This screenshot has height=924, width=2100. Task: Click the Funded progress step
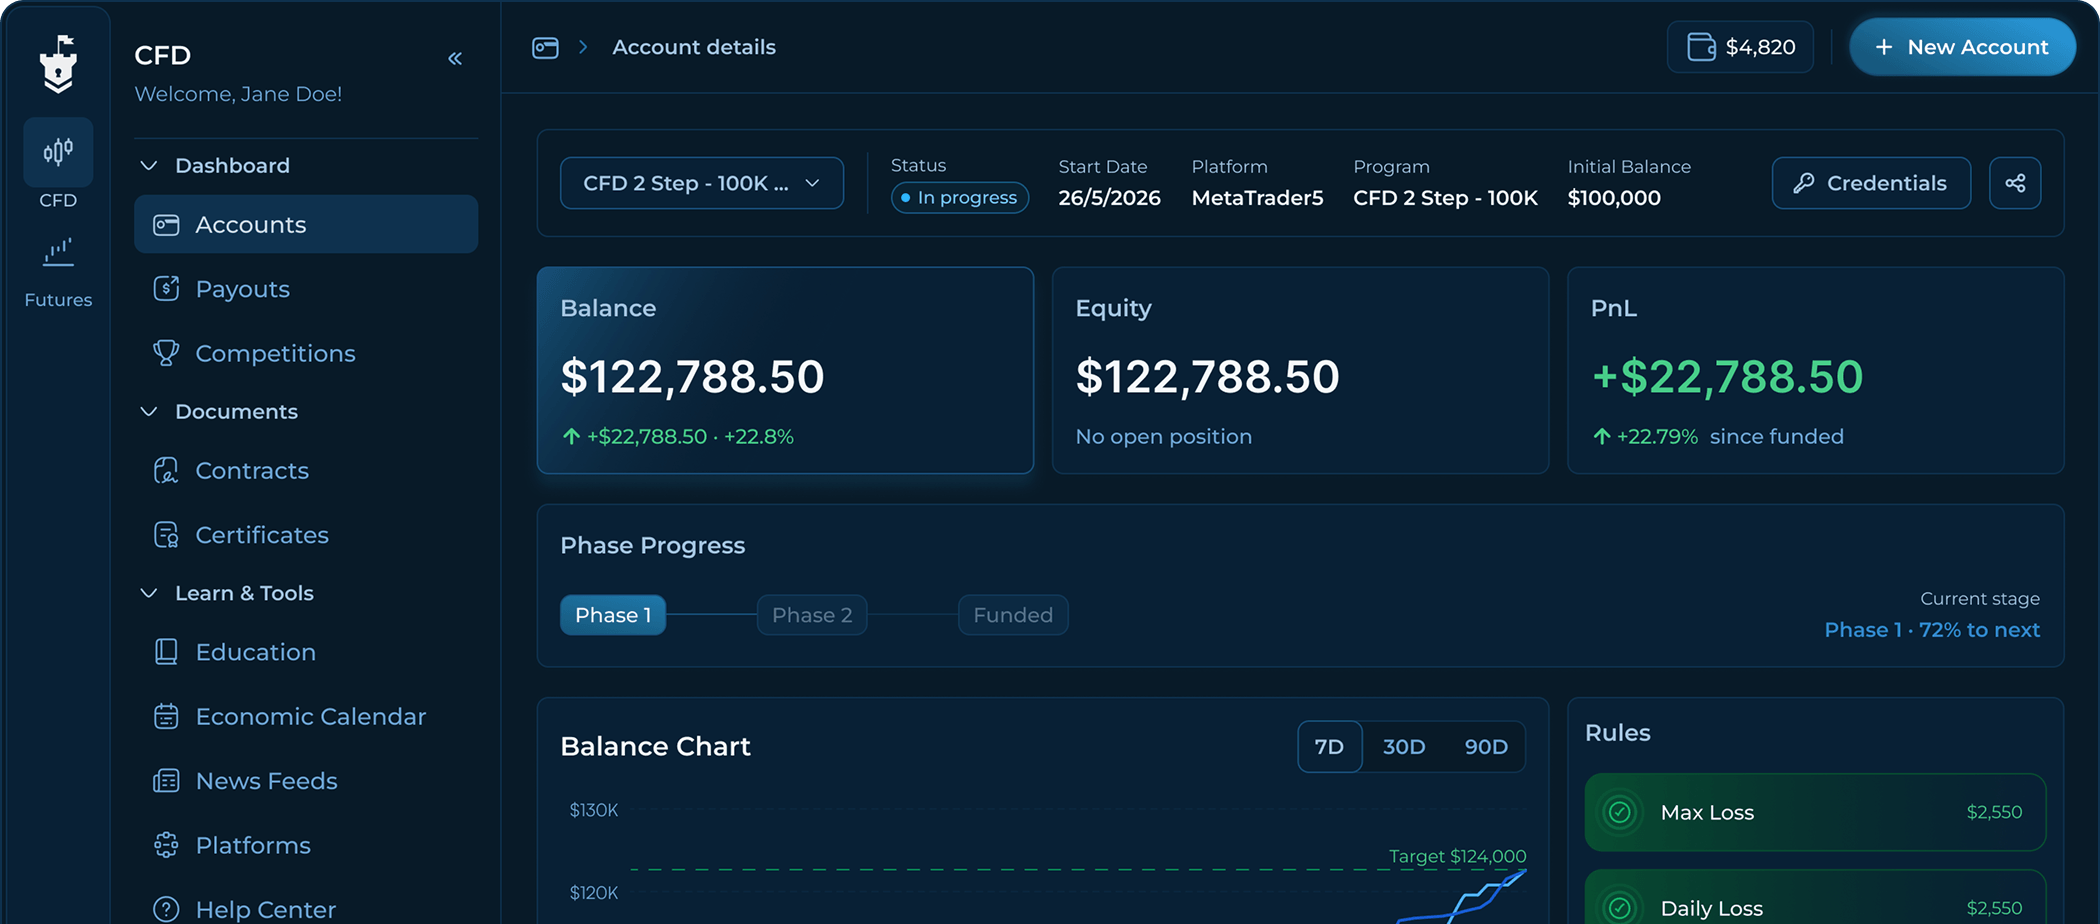pyautogui.click(x=1013, y=615)
